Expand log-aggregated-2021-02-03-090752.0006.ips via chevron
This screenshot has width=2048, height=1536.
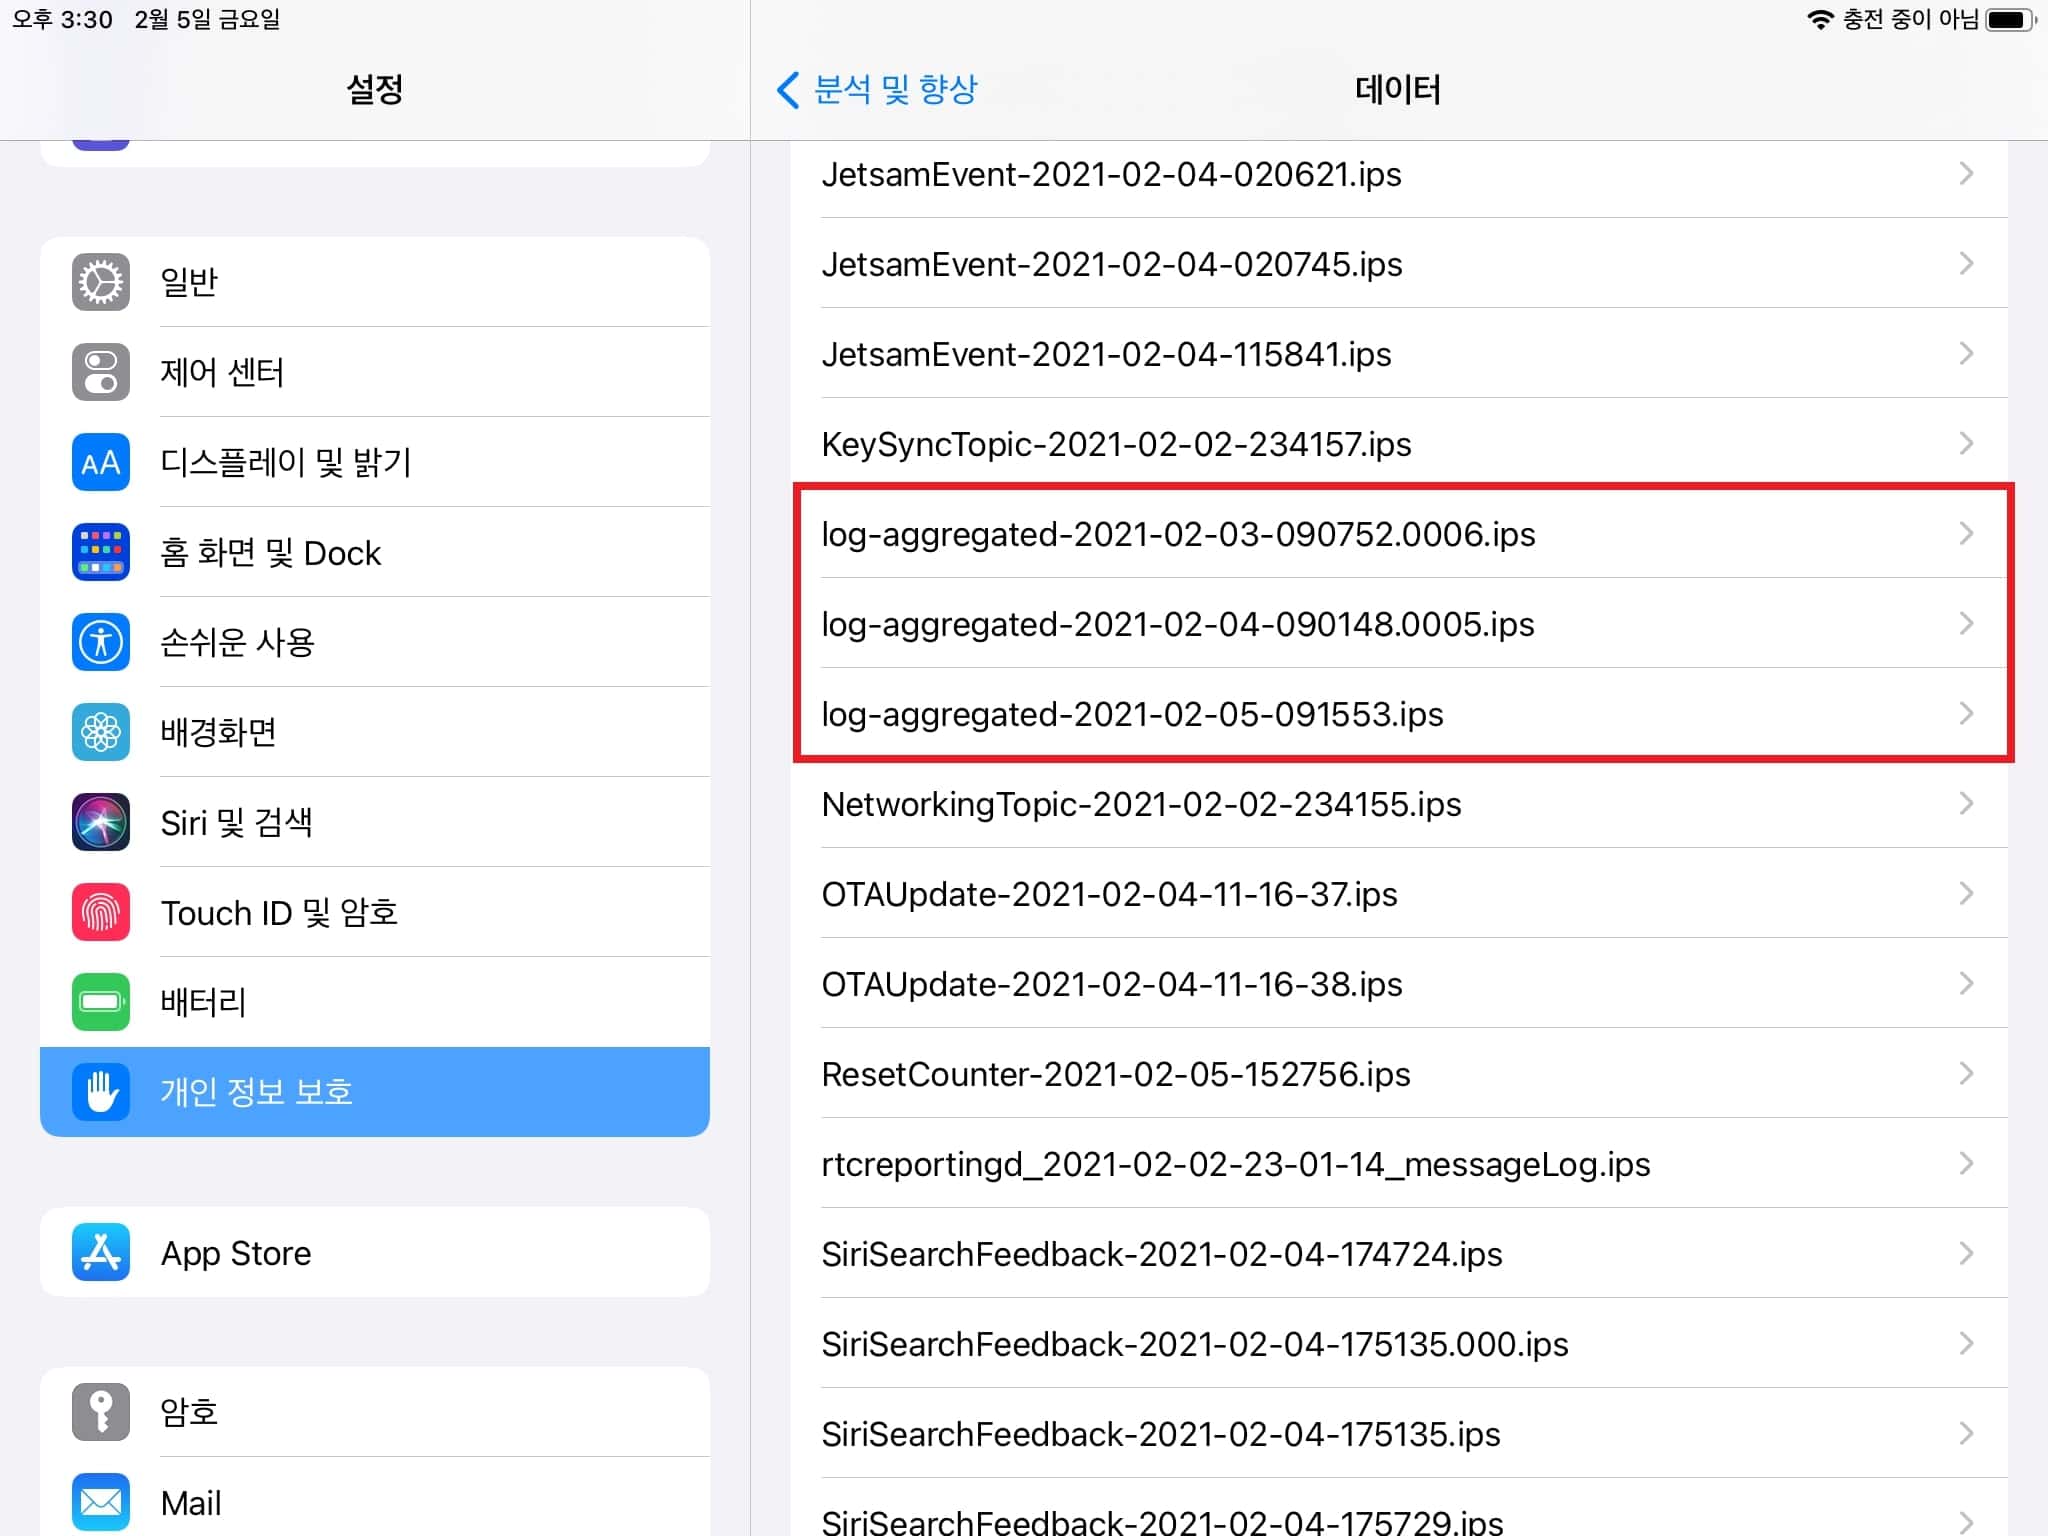[1966, 534]
